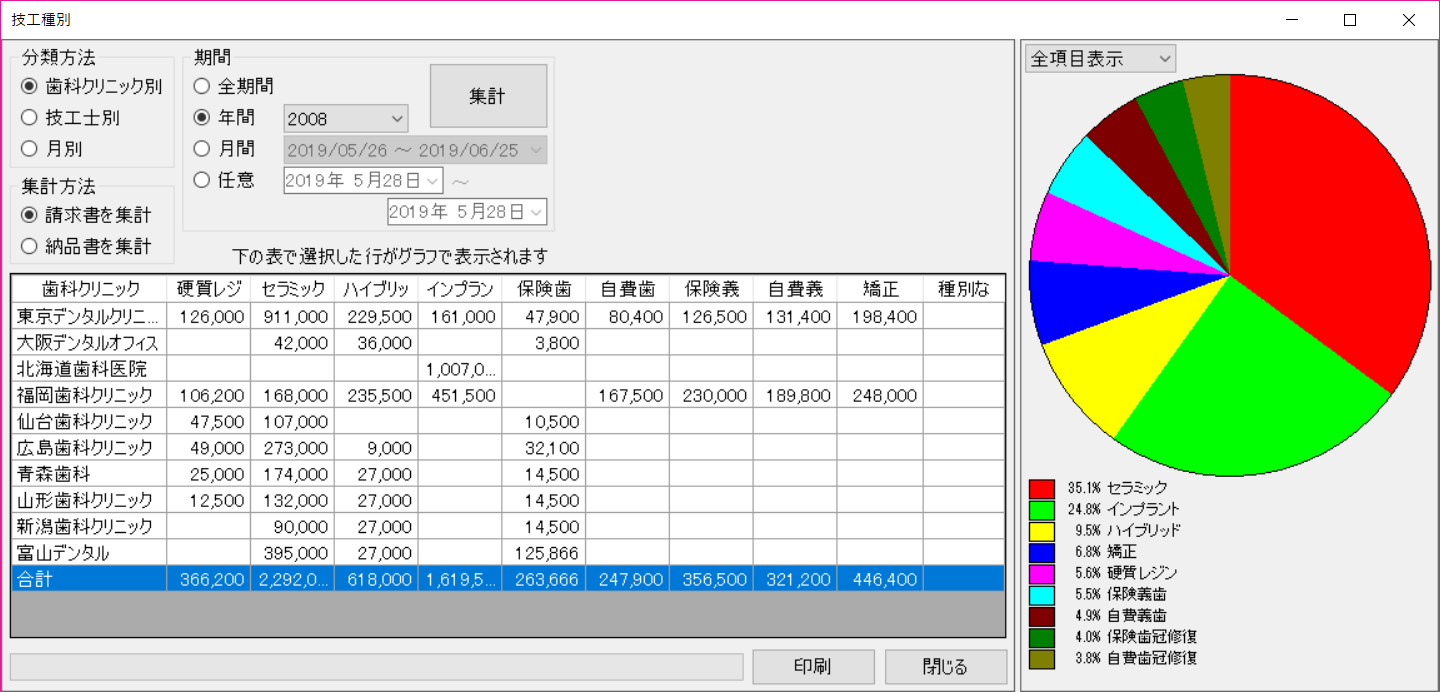1440x692 pixels.
Task: Select 全期間 period option
Action: (202, 87)
